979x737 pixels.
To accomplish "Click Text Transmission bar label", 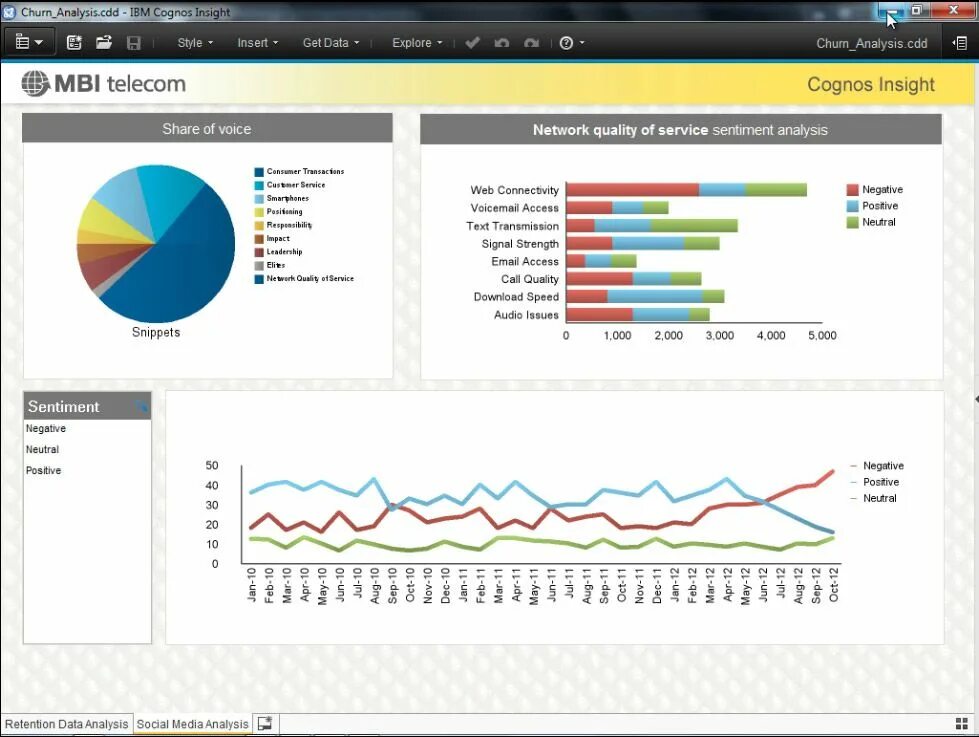I will coord(512,226).
